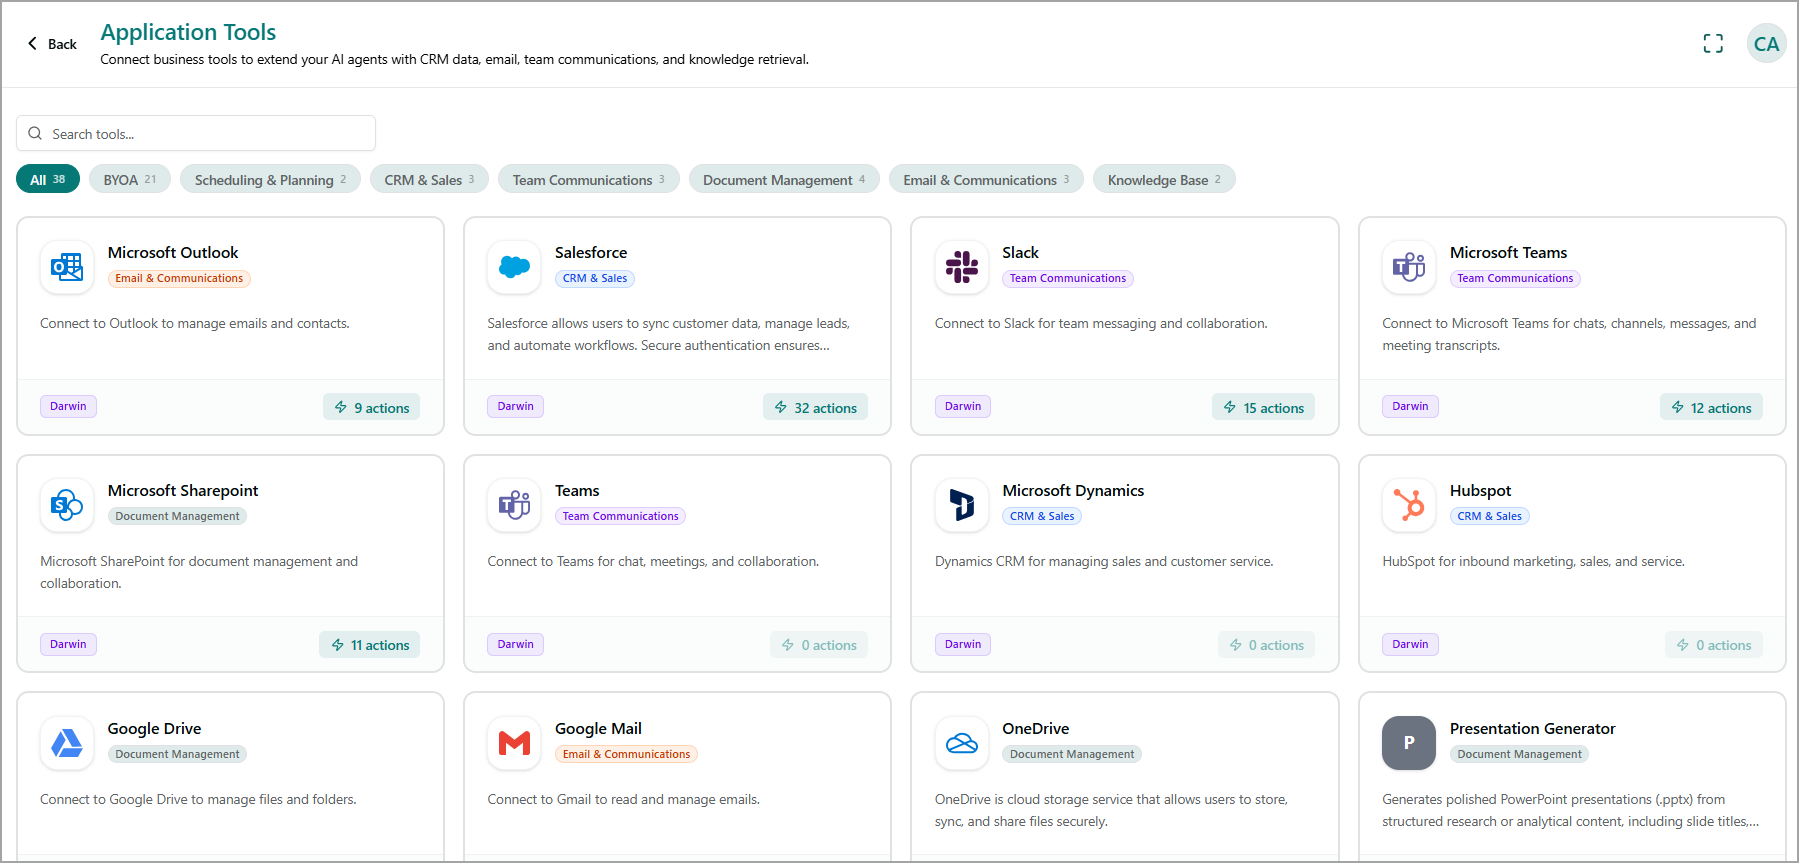The width and height of the screenshot is (1799, 863).
Task: Open the OneDrive card title
Action: click(1035, 729)
